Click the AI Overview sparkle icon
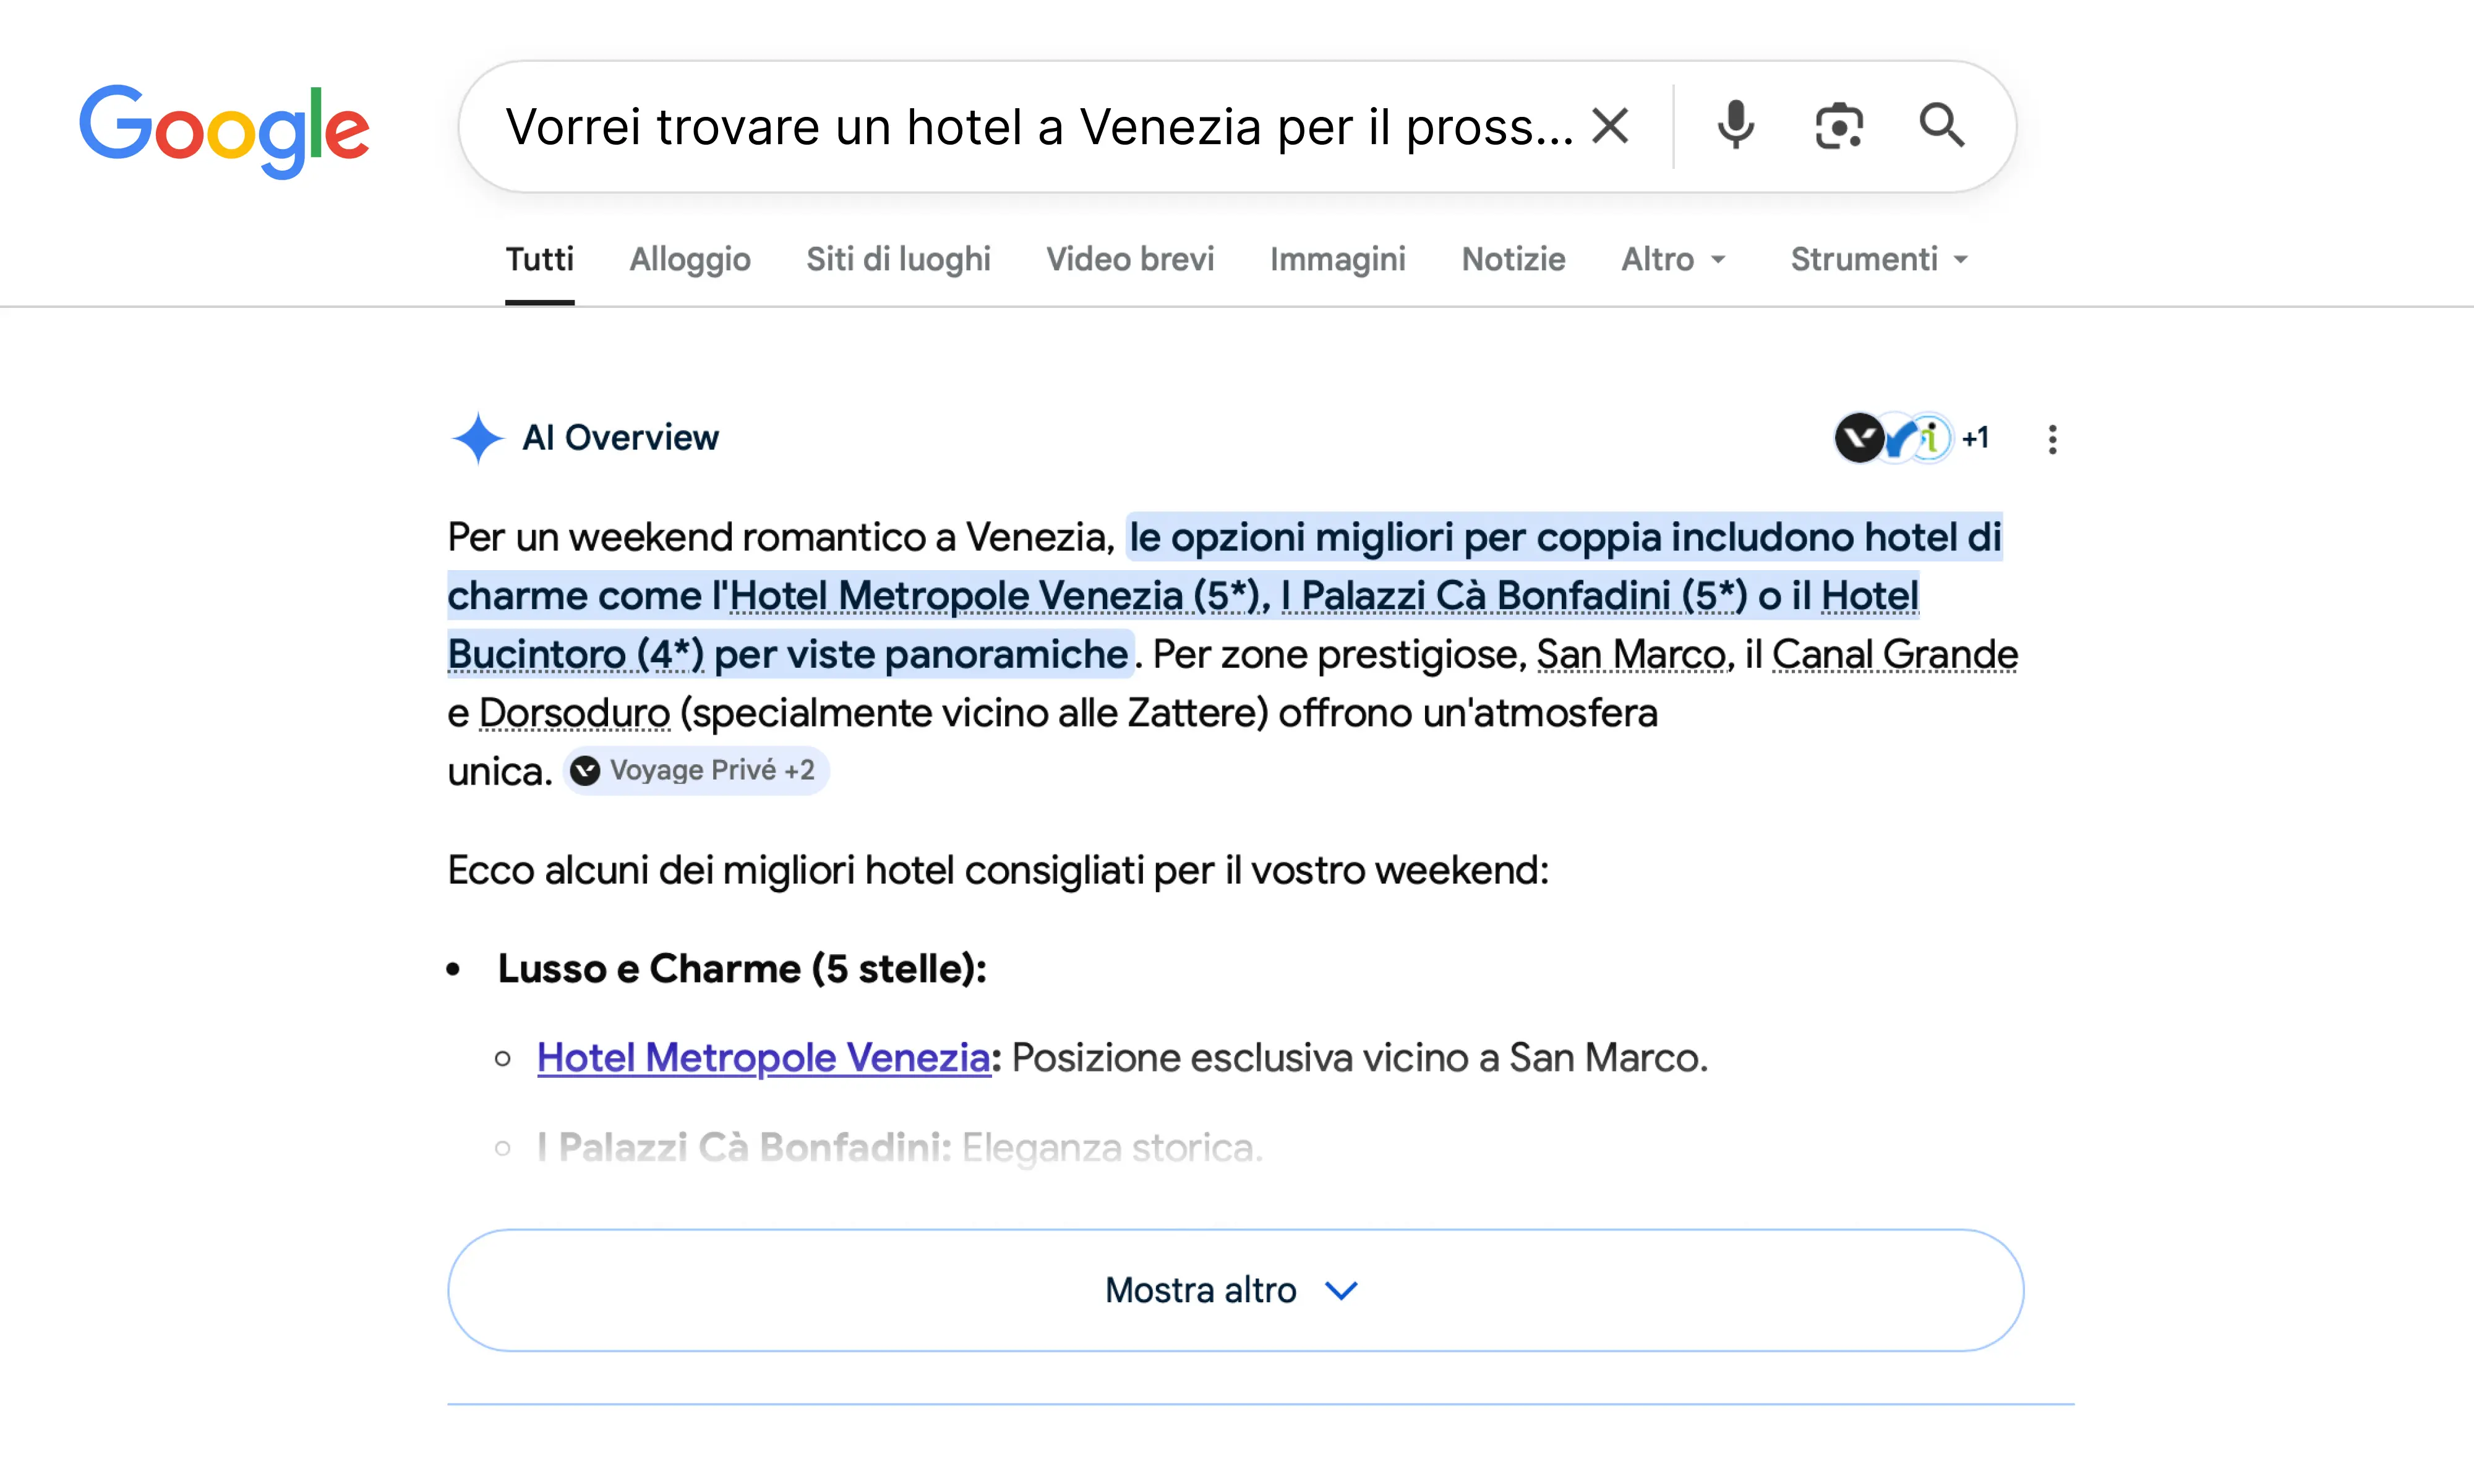 (x=477, y=438)
